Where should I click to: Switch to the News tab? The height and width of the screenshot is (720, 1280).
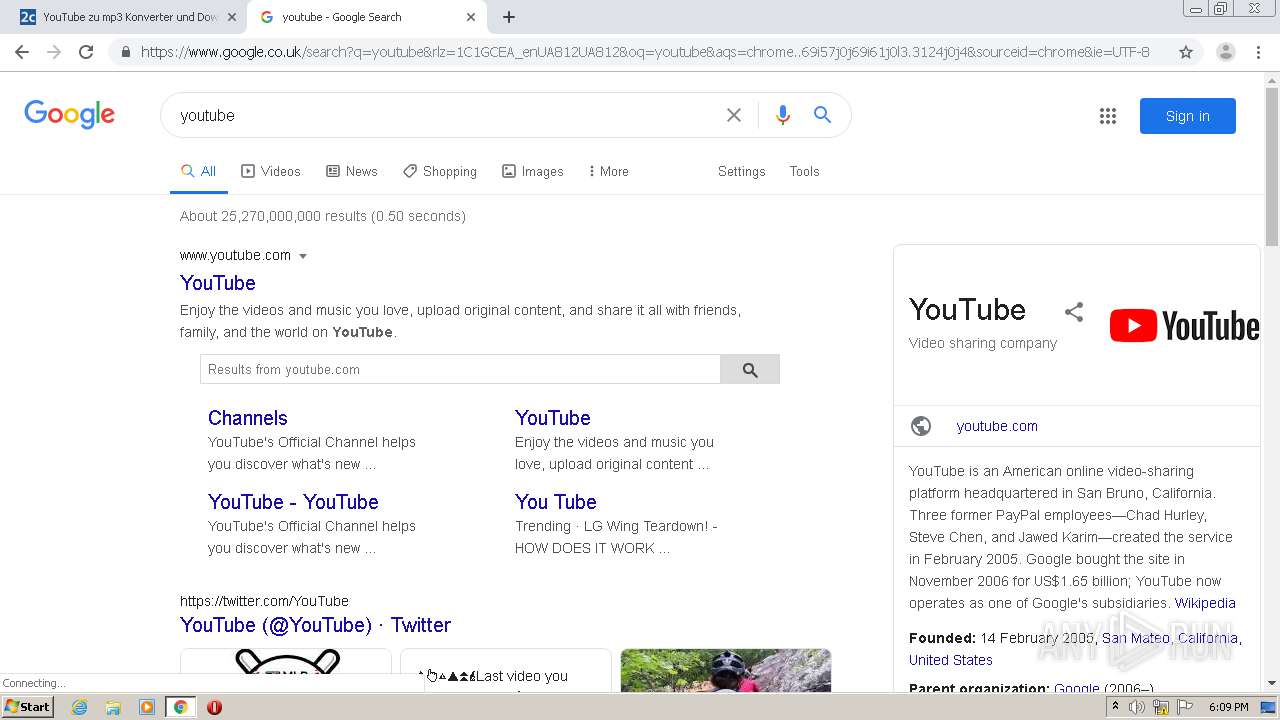pos(352,171)
